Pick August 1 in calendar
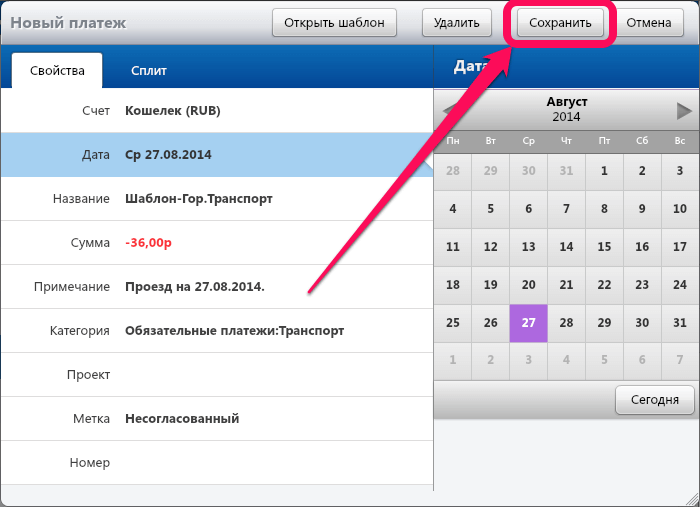Screen dimensions: 700x507 [x=604, y=171]
